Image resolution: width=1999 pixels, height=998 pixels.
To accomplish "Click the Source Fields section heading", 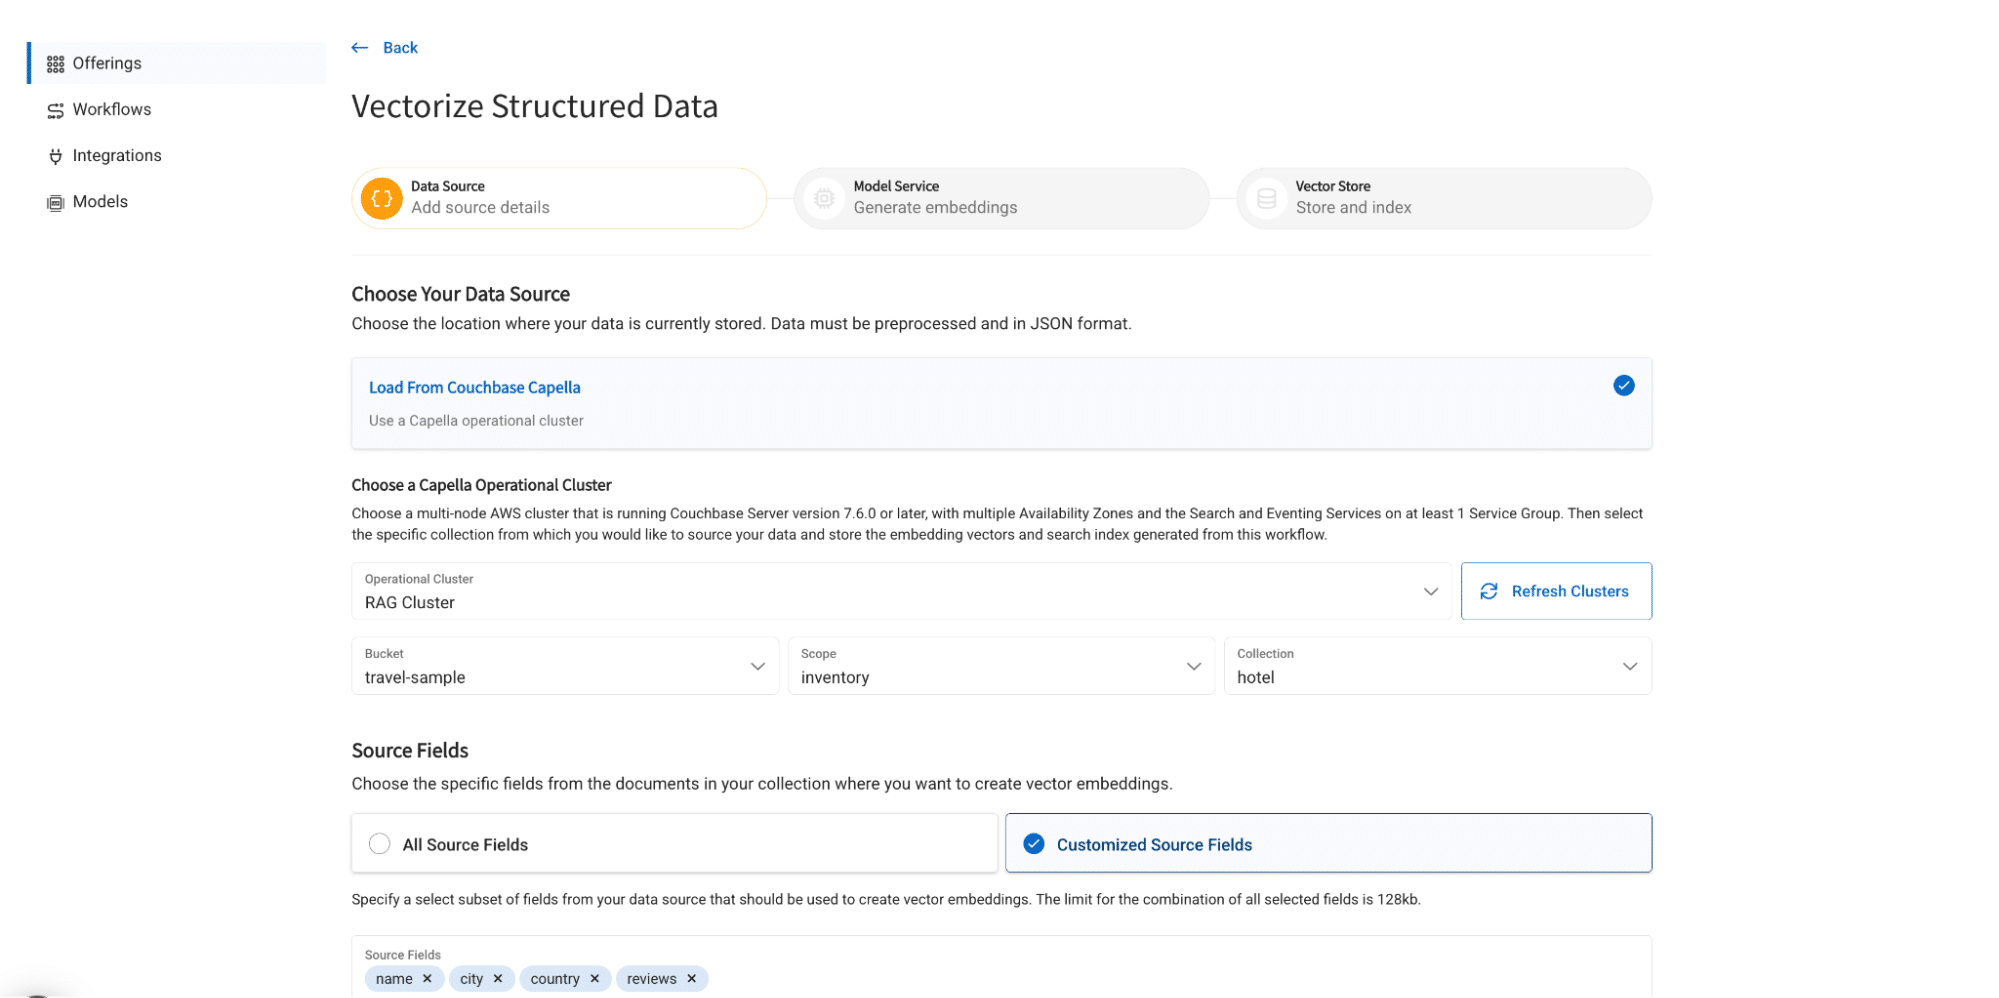I will coord(410,750).
